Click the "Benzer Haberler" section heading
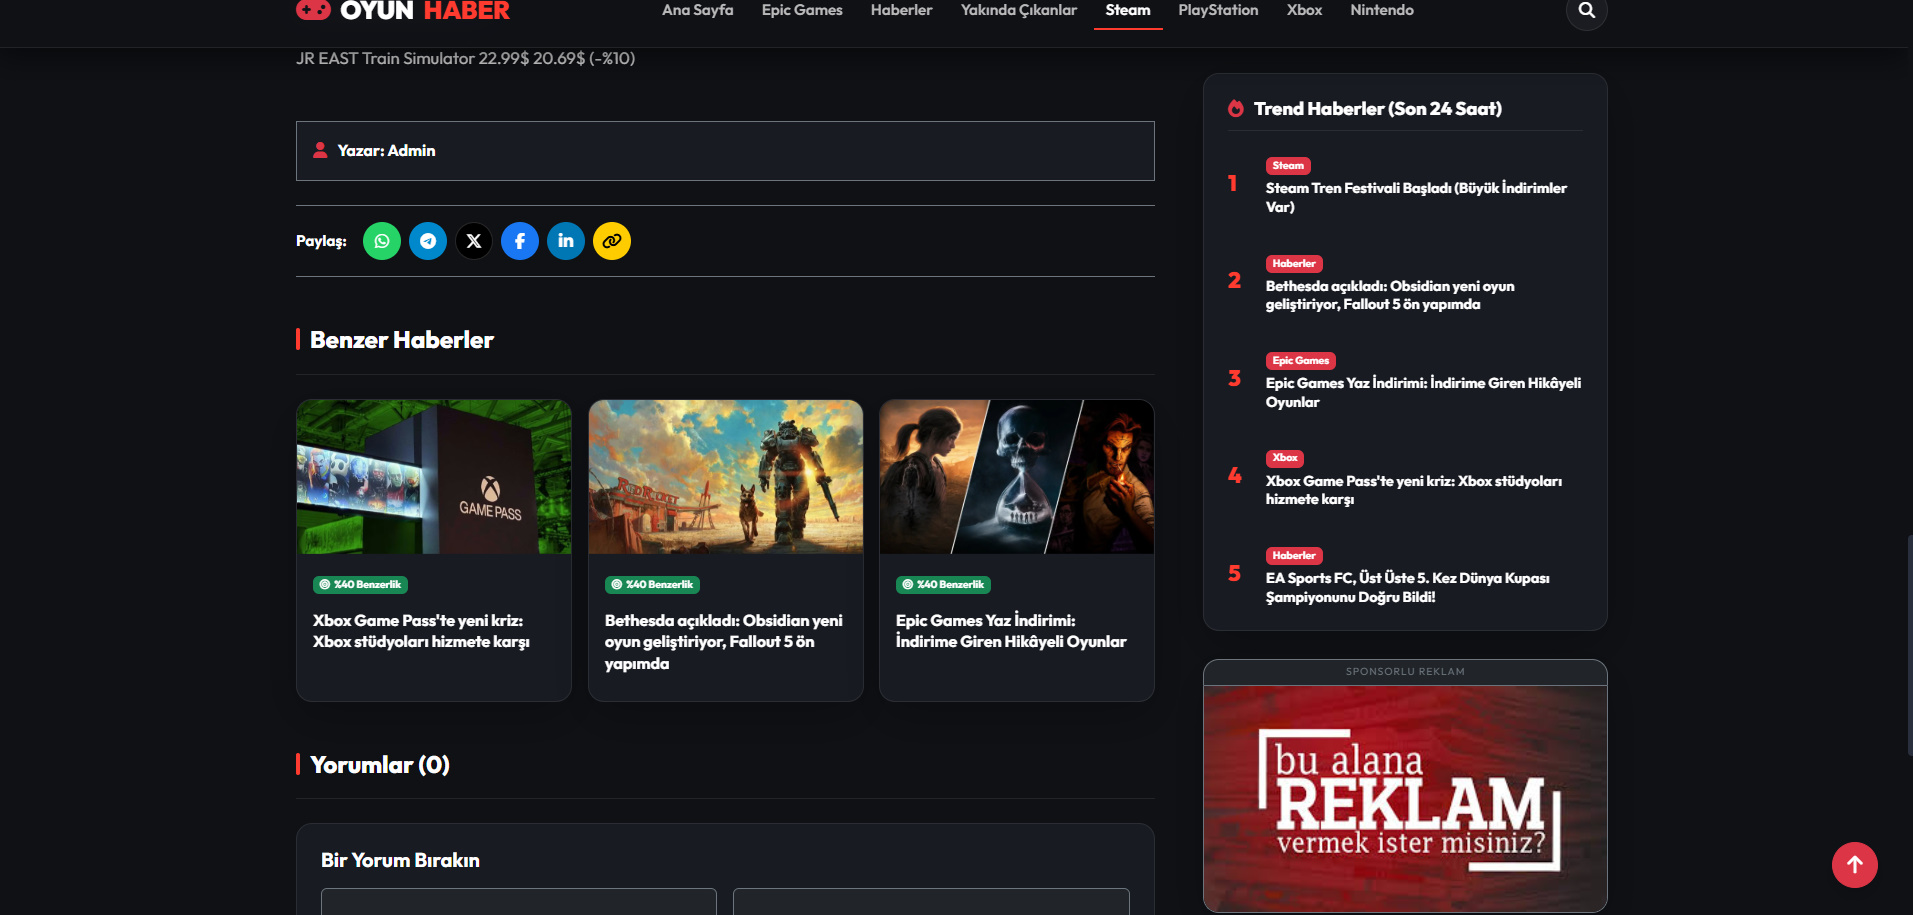Screen dimensions: 1913x915 [402, 340]
